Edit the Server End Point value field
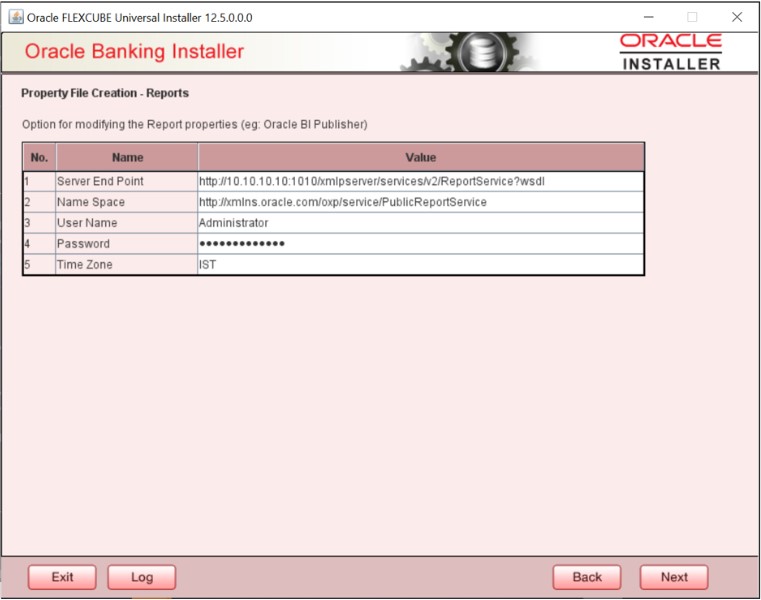 (421, 182)
